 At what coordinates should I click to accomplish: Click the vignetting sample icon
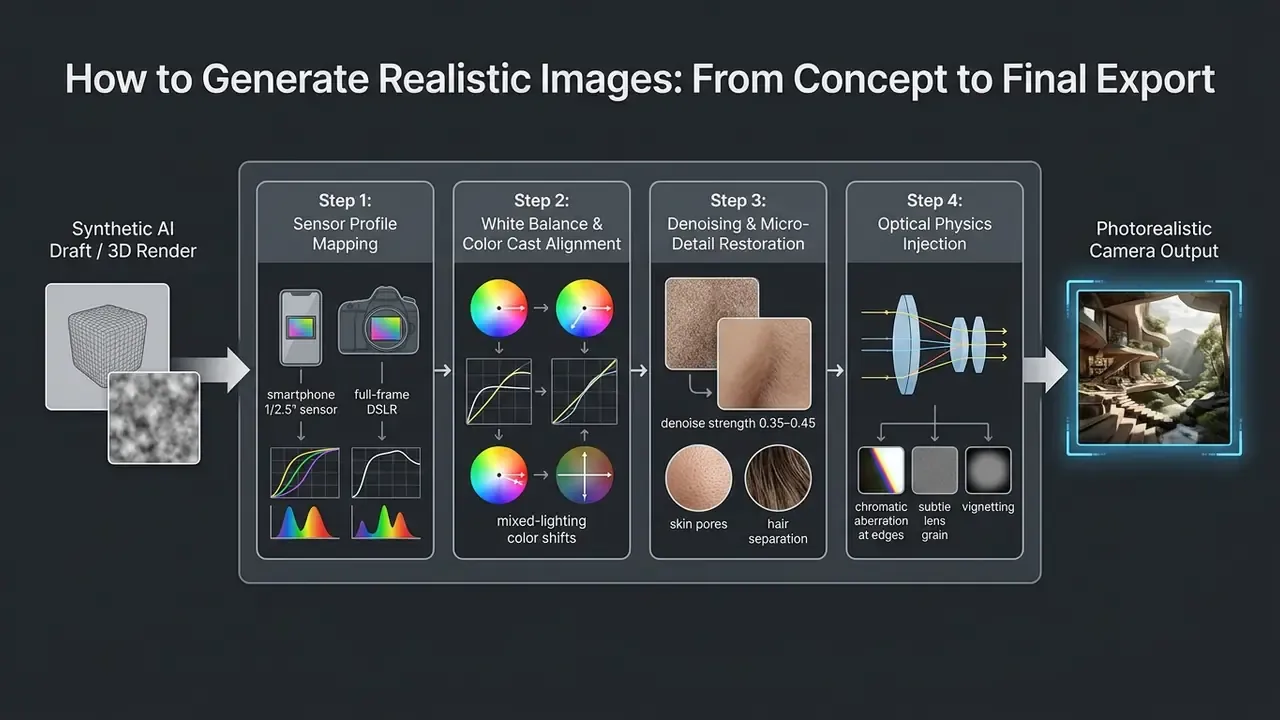click(x=988, y=470)
